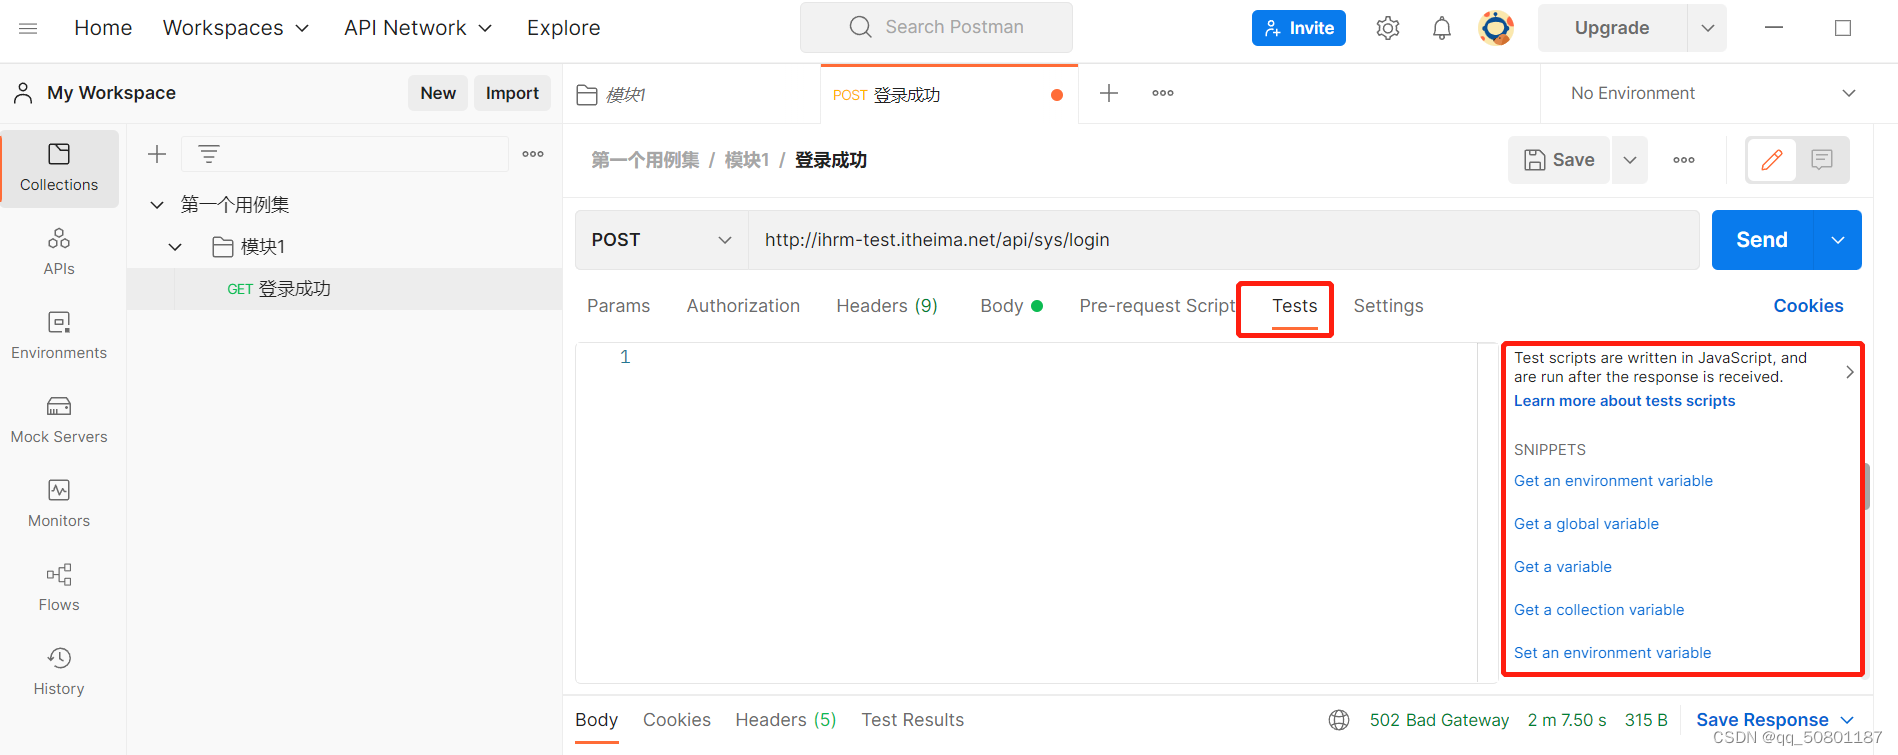
Task: Open the user avatar menu
Action: 1496,28
